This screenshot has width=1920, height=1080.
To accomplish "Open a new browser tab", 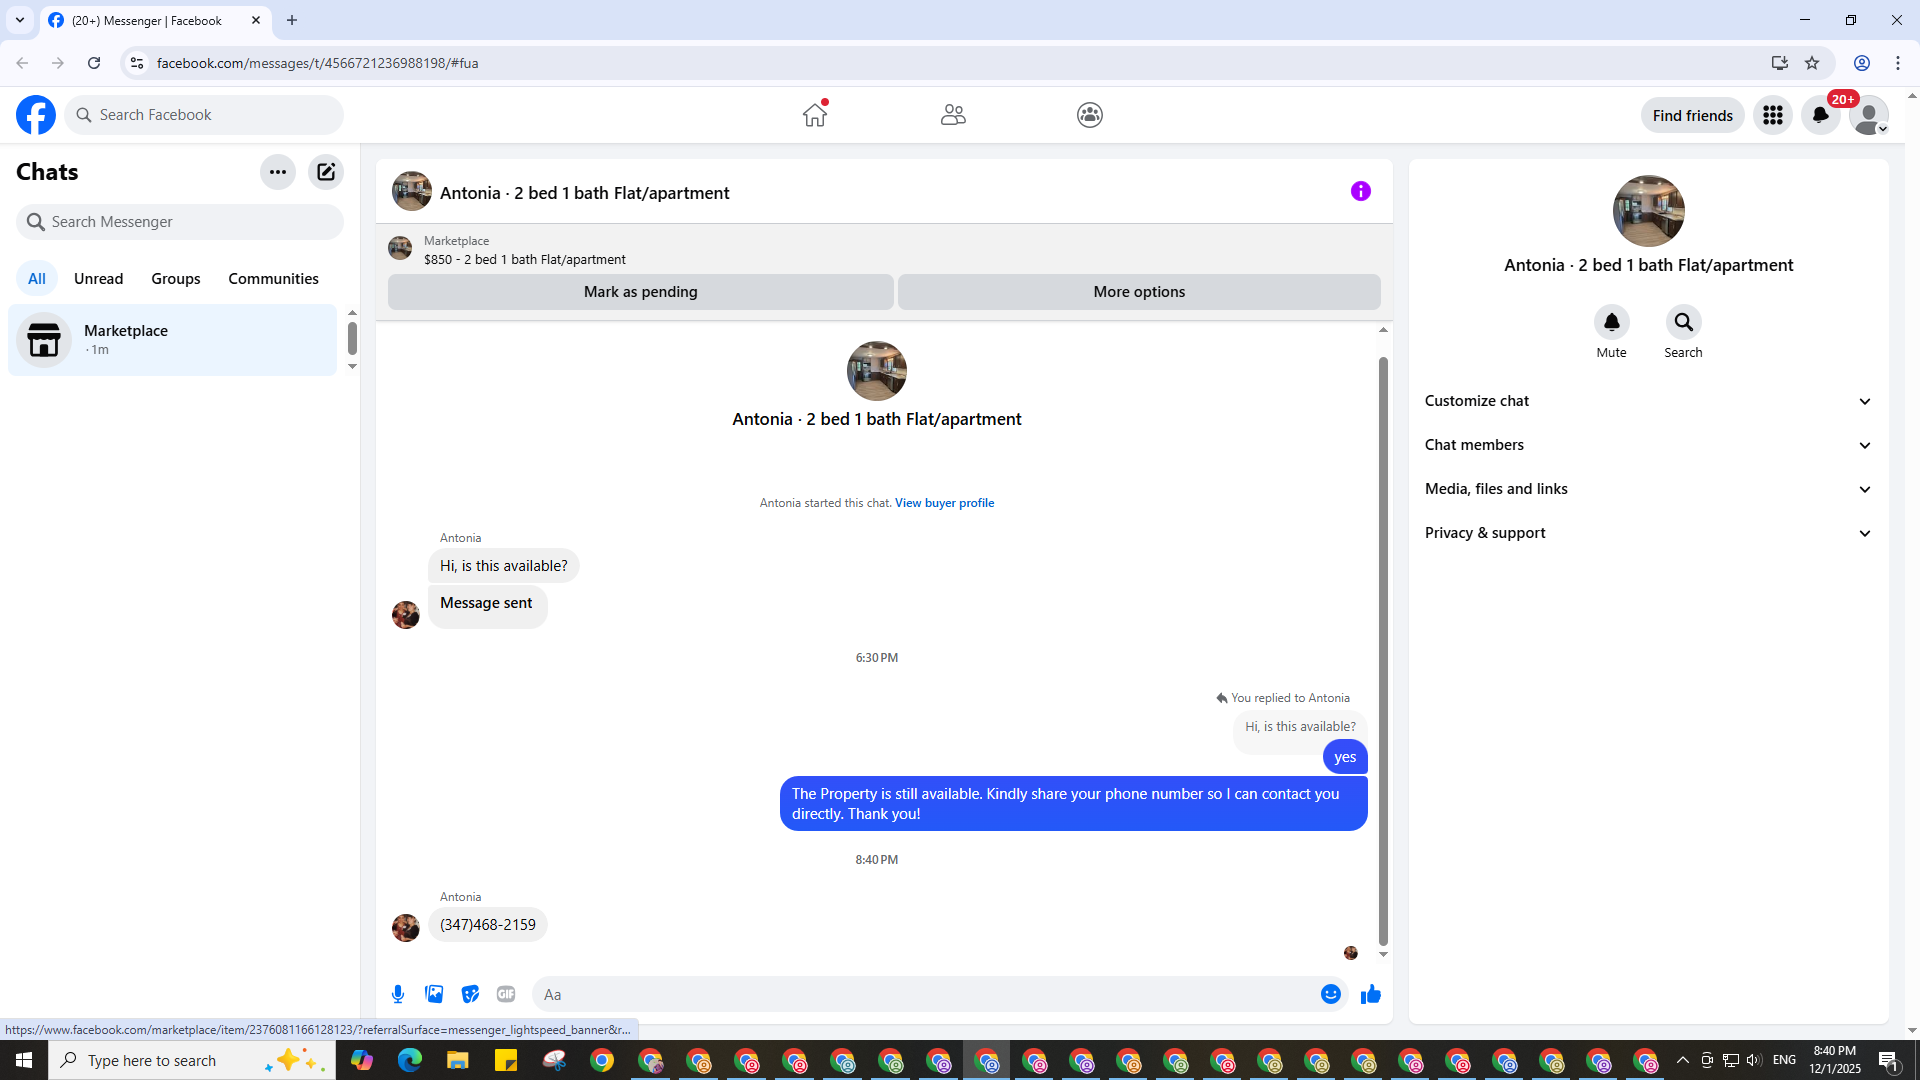I will [x=292, y=20].
